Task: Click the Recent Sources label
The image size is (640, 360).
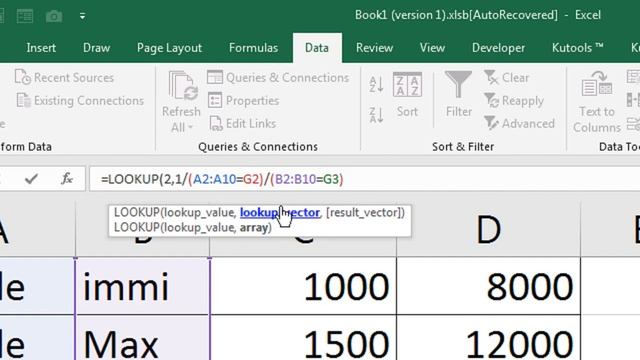Action: 74,78
